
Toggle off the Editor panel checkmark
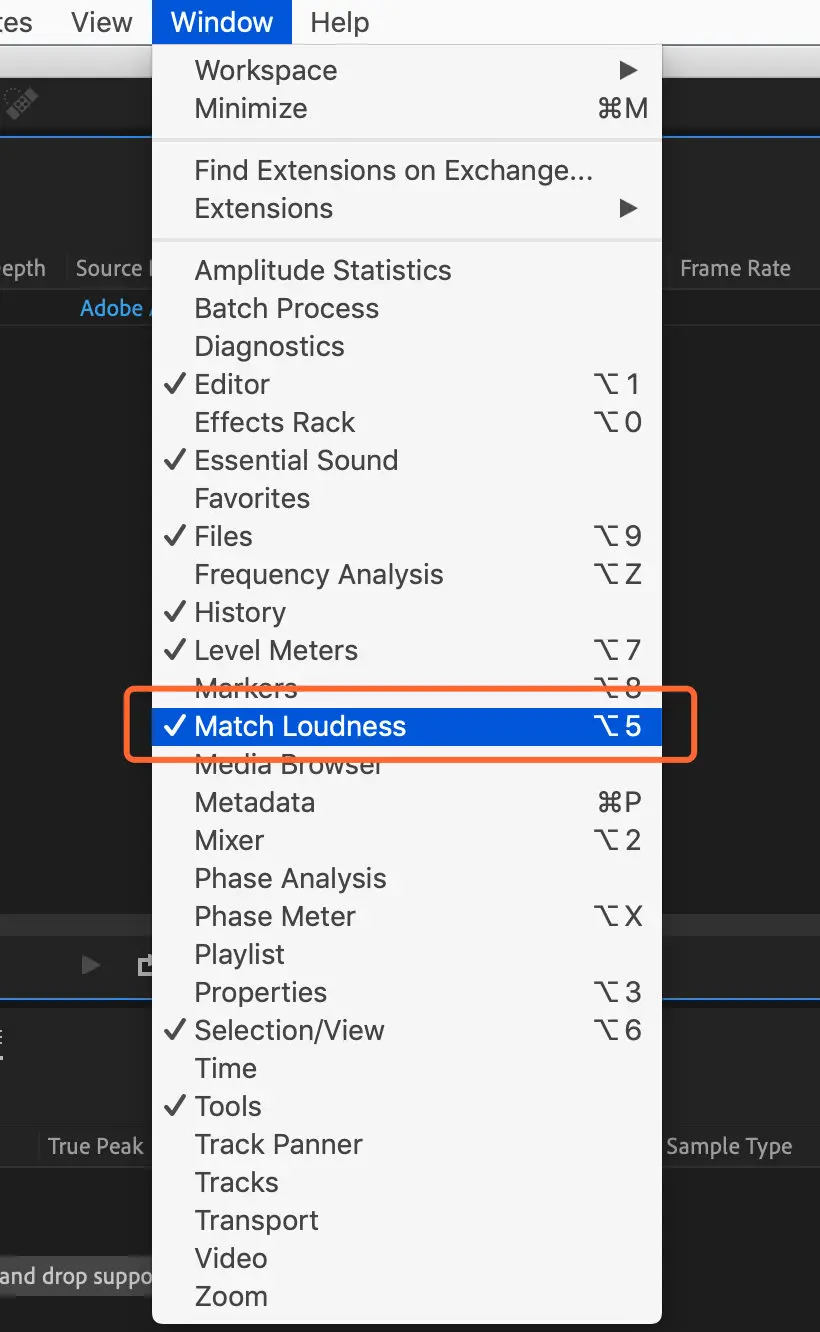232,384
